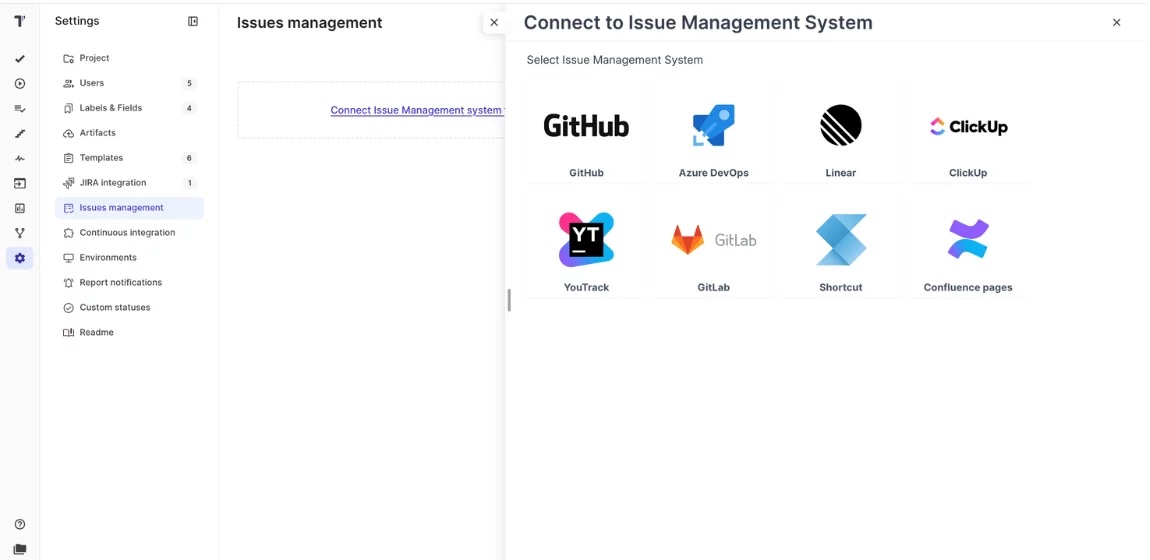
Task: Open Templates settings
Action: tap(130, 158)
